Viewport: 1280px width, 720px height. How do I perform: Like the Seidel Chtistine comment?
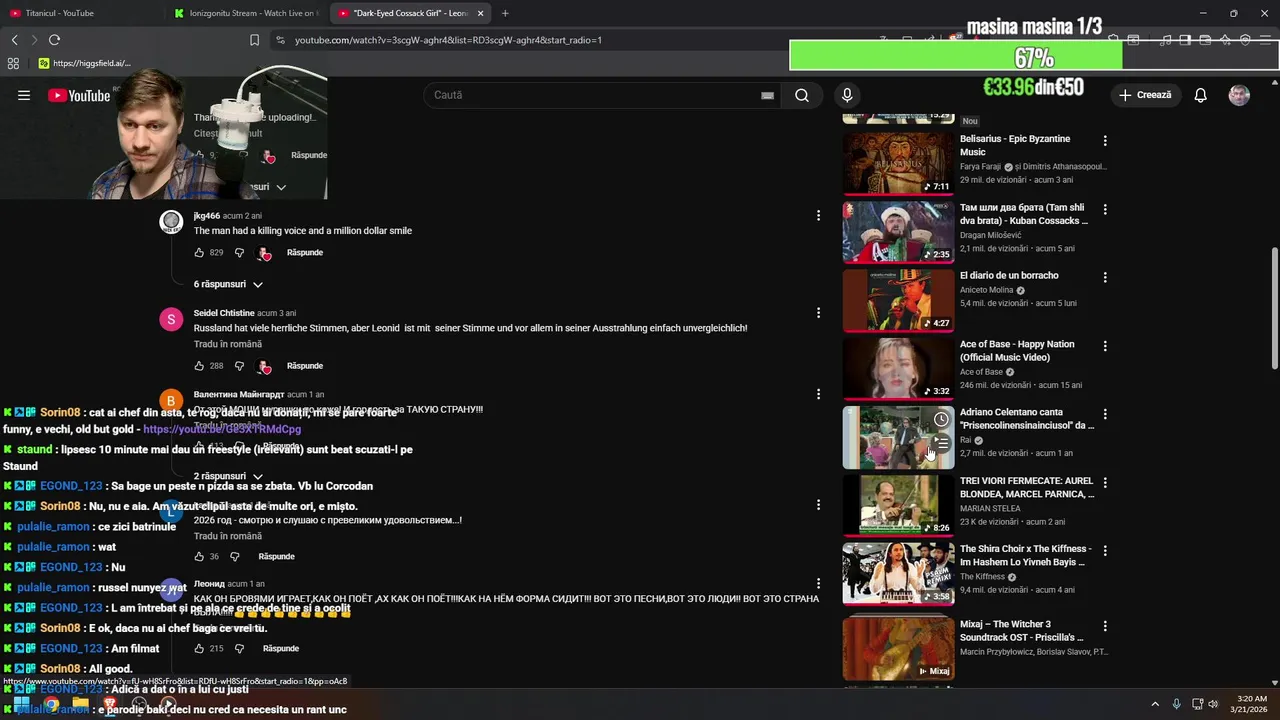pyautogui.click(x=199, y=366)
